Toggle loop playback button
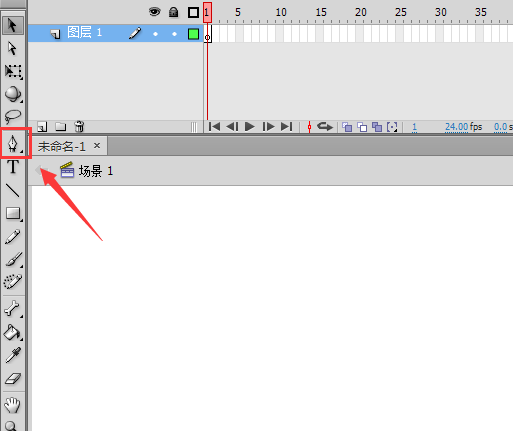 pos(325,127)
